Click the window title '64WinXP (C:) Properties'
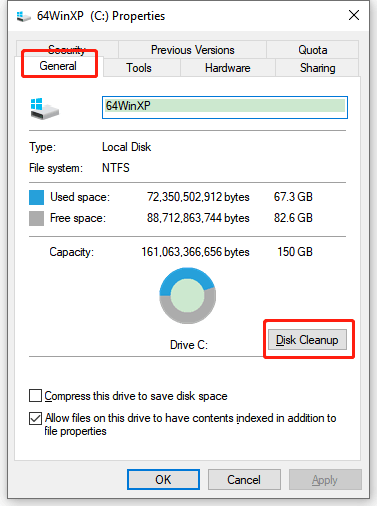377x506 pixels. click(x=101, y=16)
